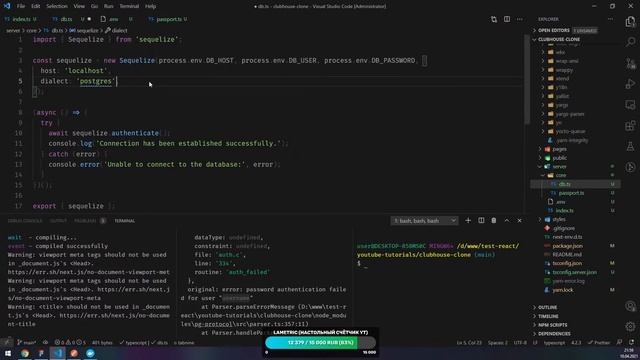Open the Source Control view
The width and height of the screenshot is (640, 360).
pyautogui.click(x=630, y=63)
